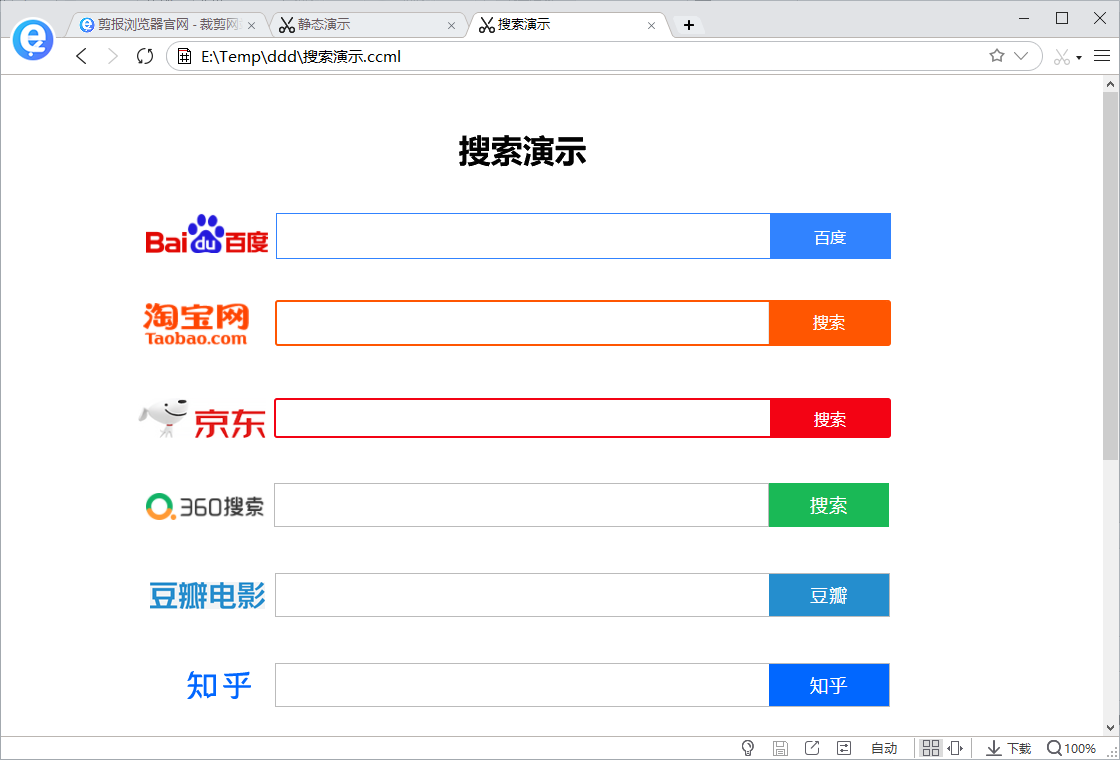The height and width of the screenshot is (760, 1120).
Task: Click the orange Taobao 搜索 button
Action: click(x=829, y=323)
